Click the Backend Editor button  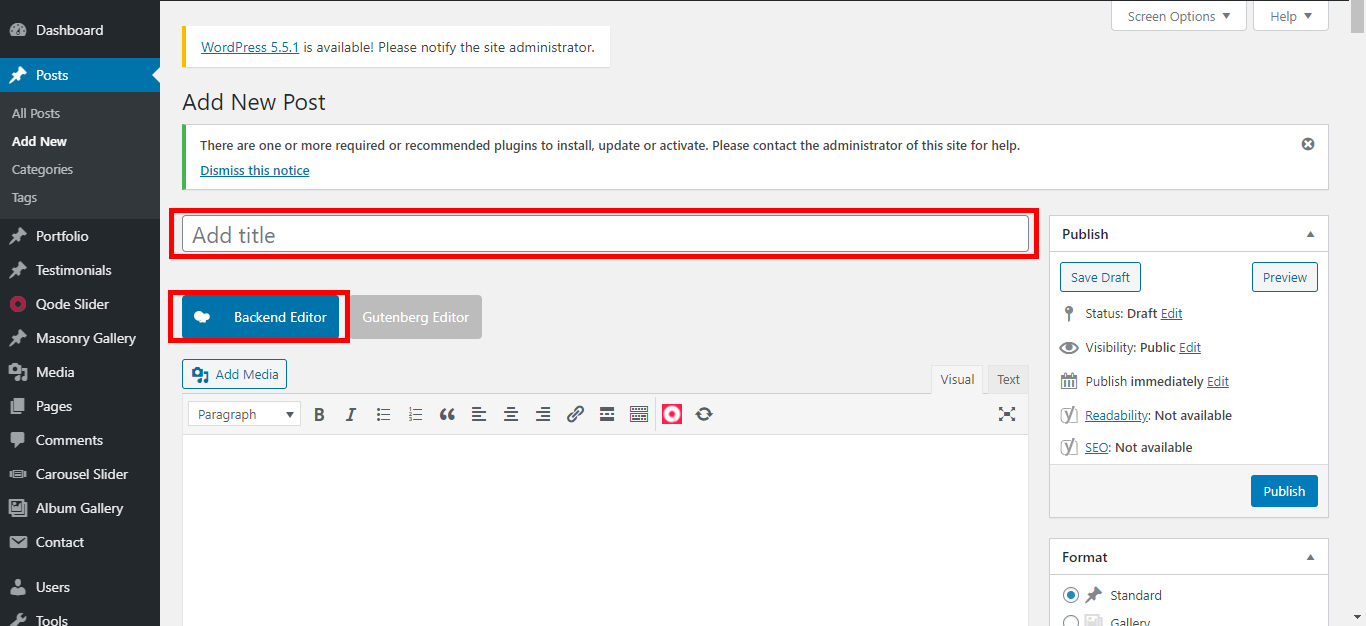tap(260, 317)
